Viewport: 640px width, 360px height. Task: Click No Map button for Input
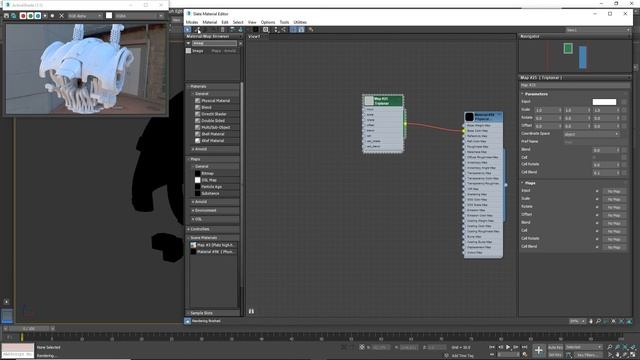pos(614,191)
